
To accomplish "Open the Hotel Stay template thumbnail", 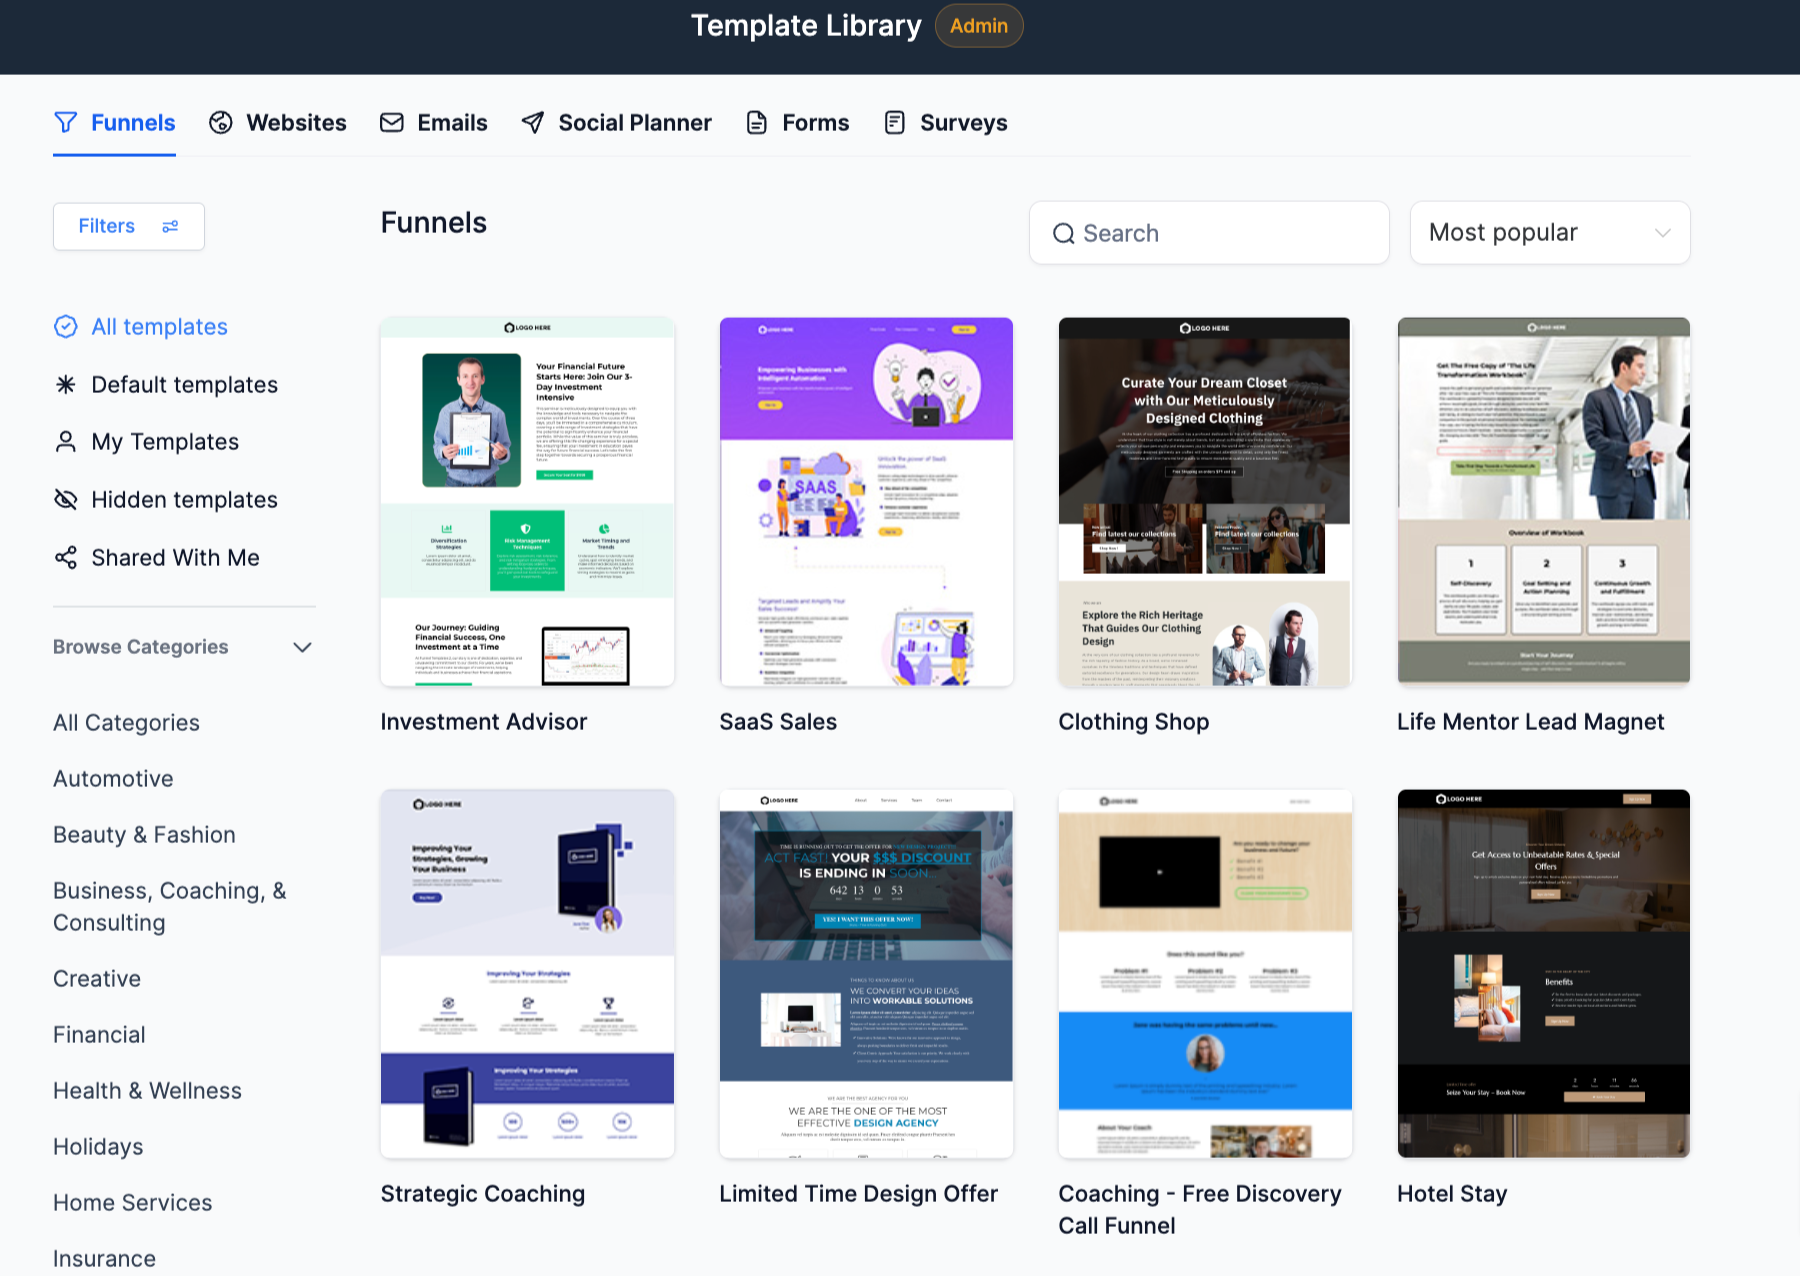I will pos(1544,974).
